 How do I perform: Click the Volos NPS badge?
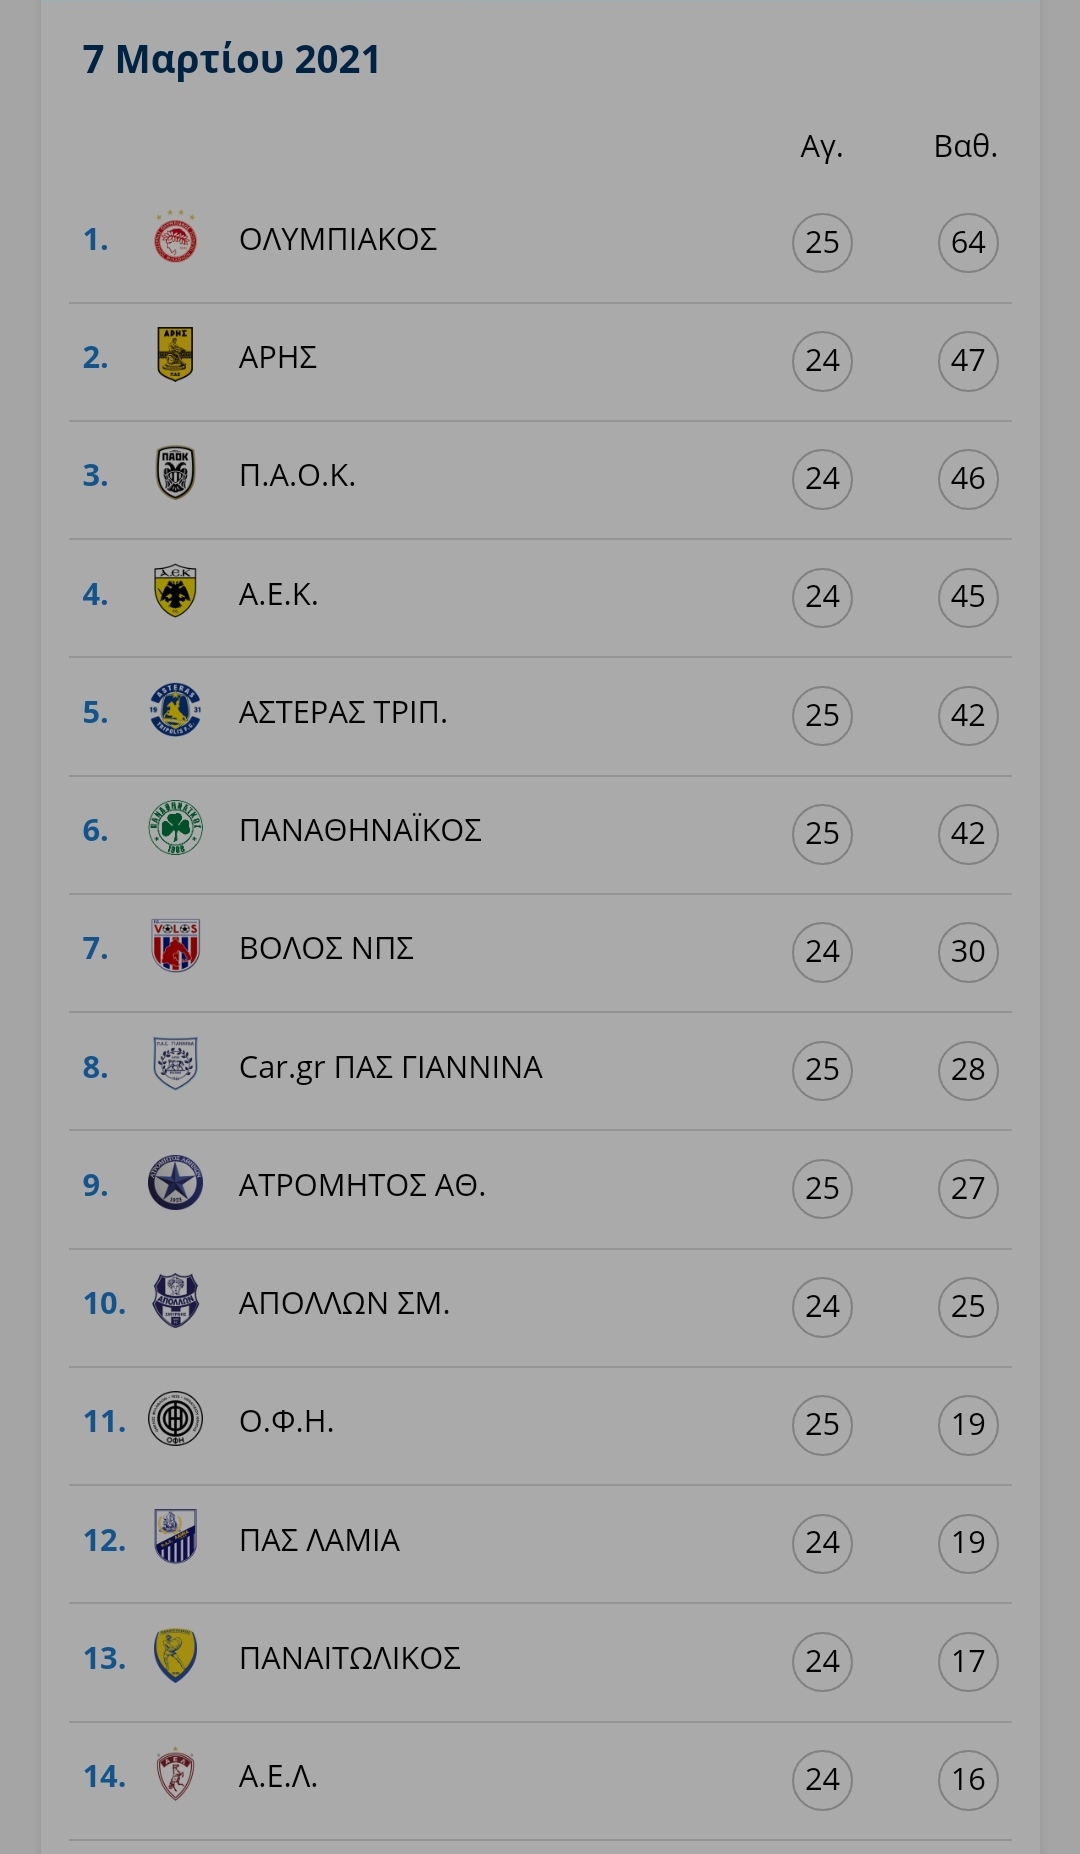[x=175, y=946]
